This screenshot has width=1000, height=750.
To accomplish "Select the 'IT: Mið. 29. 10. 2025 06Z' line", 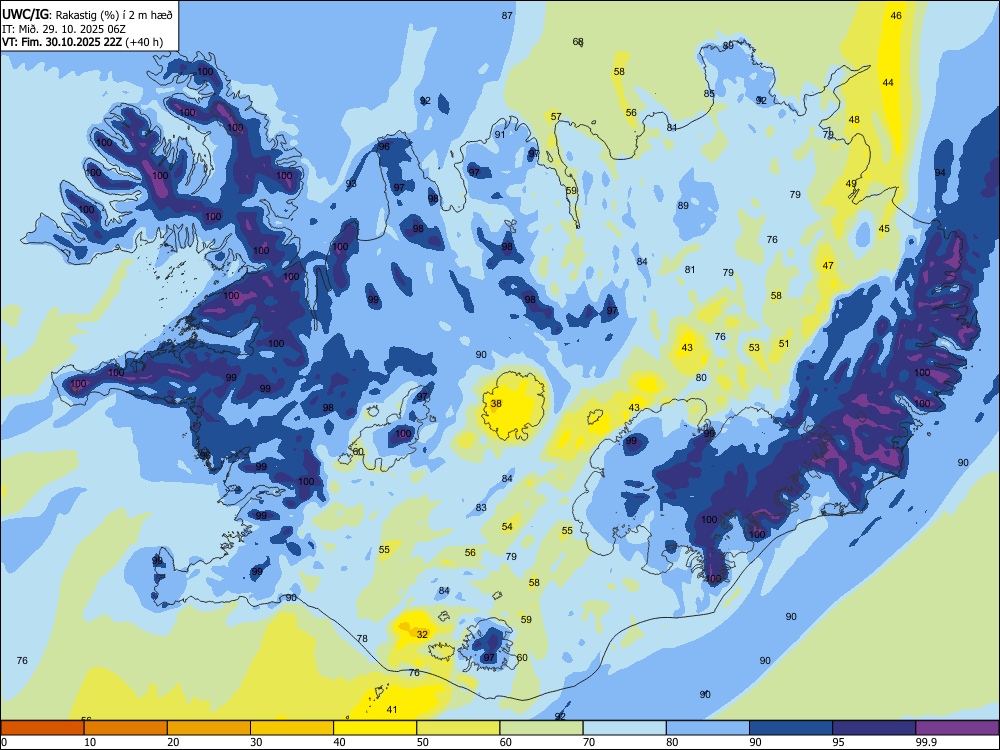I will tap(64, 29).
